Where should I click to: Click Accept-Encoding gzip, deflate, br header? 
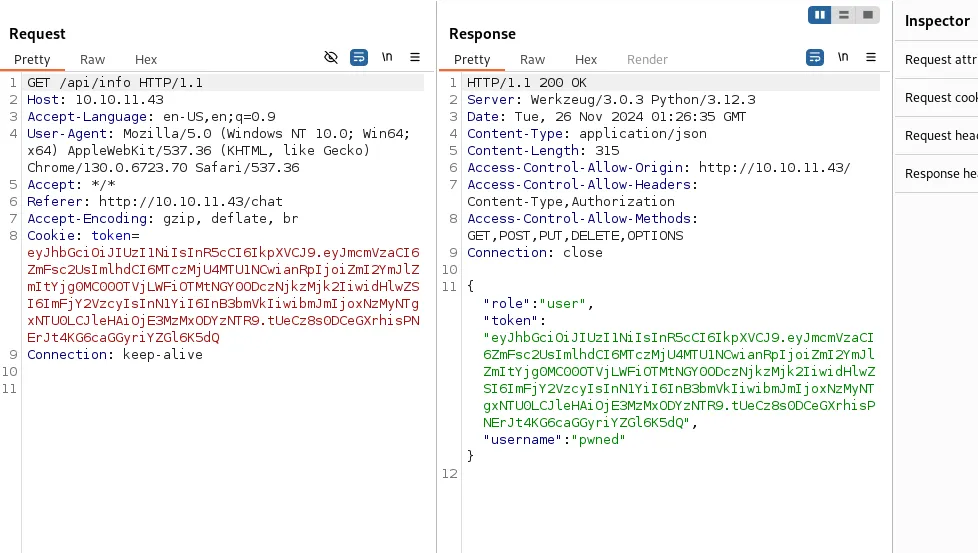[163, 218]
